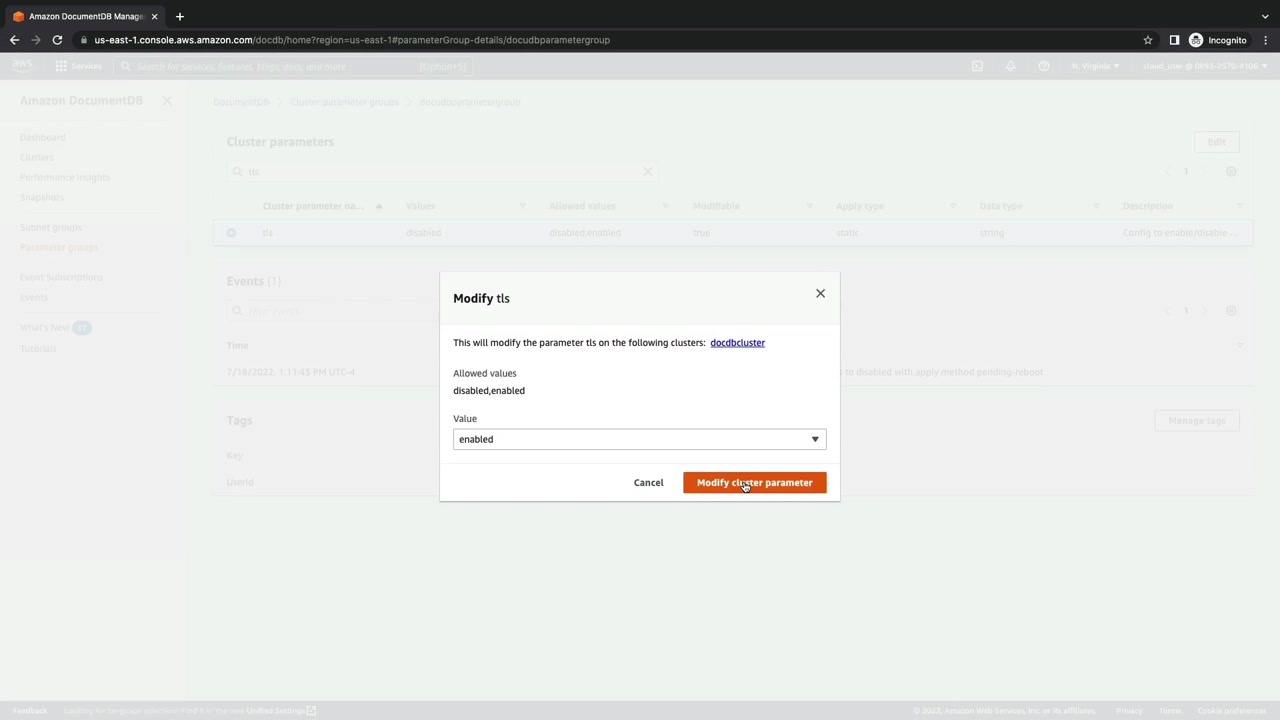The image size is (1280, 720).
Task: Click the Manage tags button
Action: pyautogui.click(x=1196, y=421)
